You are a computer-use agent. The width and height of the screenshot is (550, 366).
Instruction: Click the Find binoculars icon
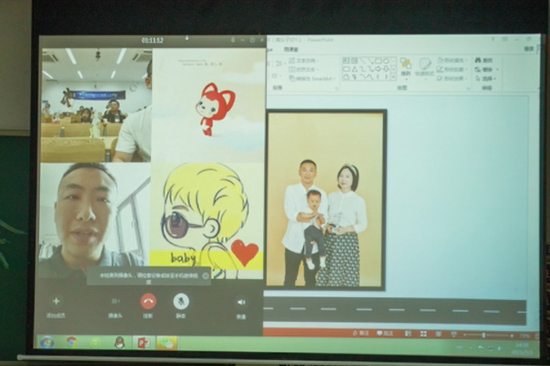tap(478, 60)
